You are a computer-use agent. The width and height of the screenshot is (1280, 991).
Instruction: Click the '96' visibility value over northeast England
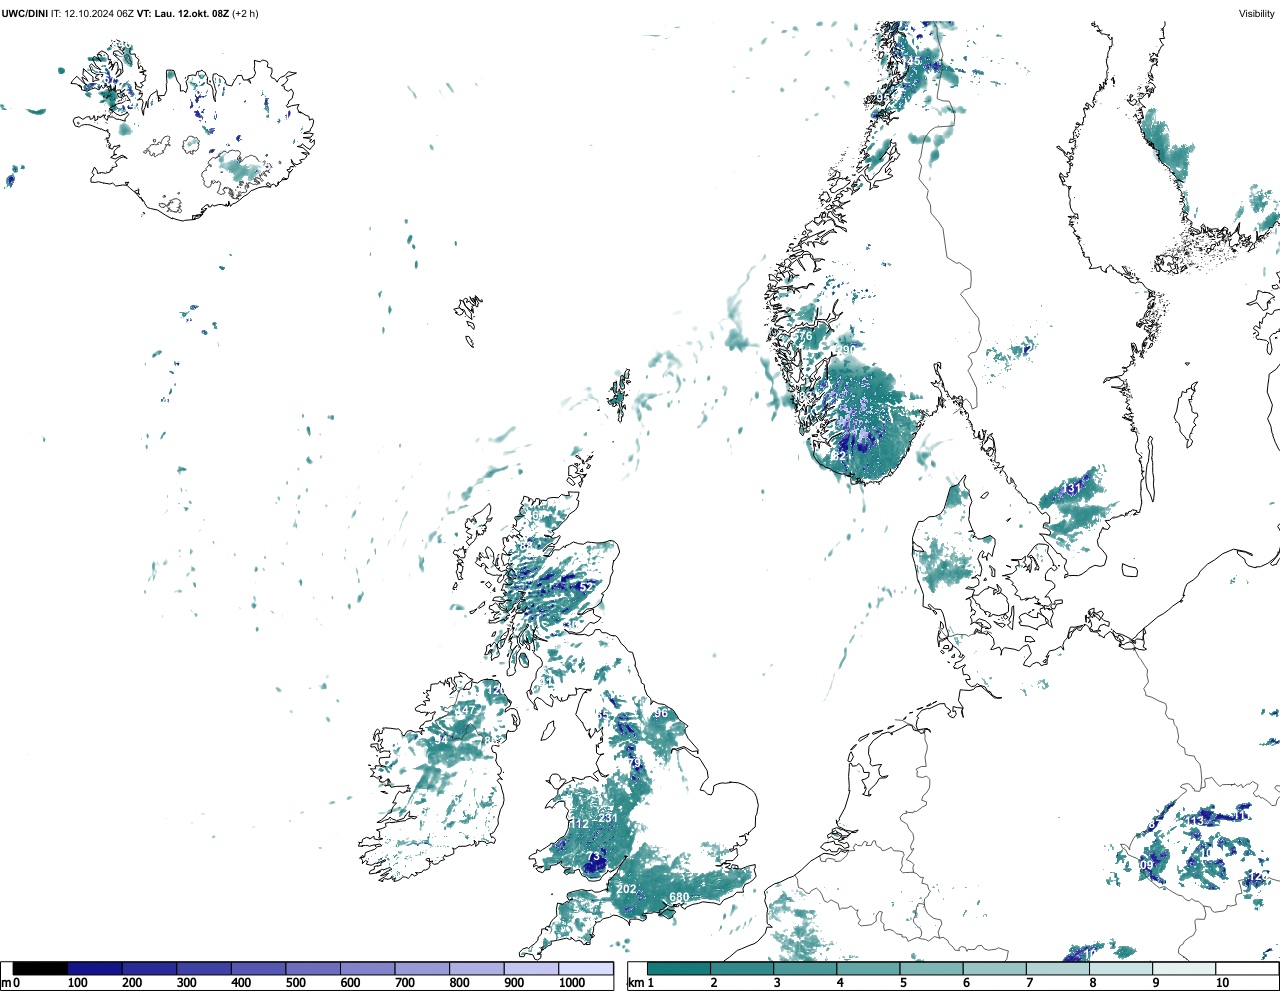660,713
